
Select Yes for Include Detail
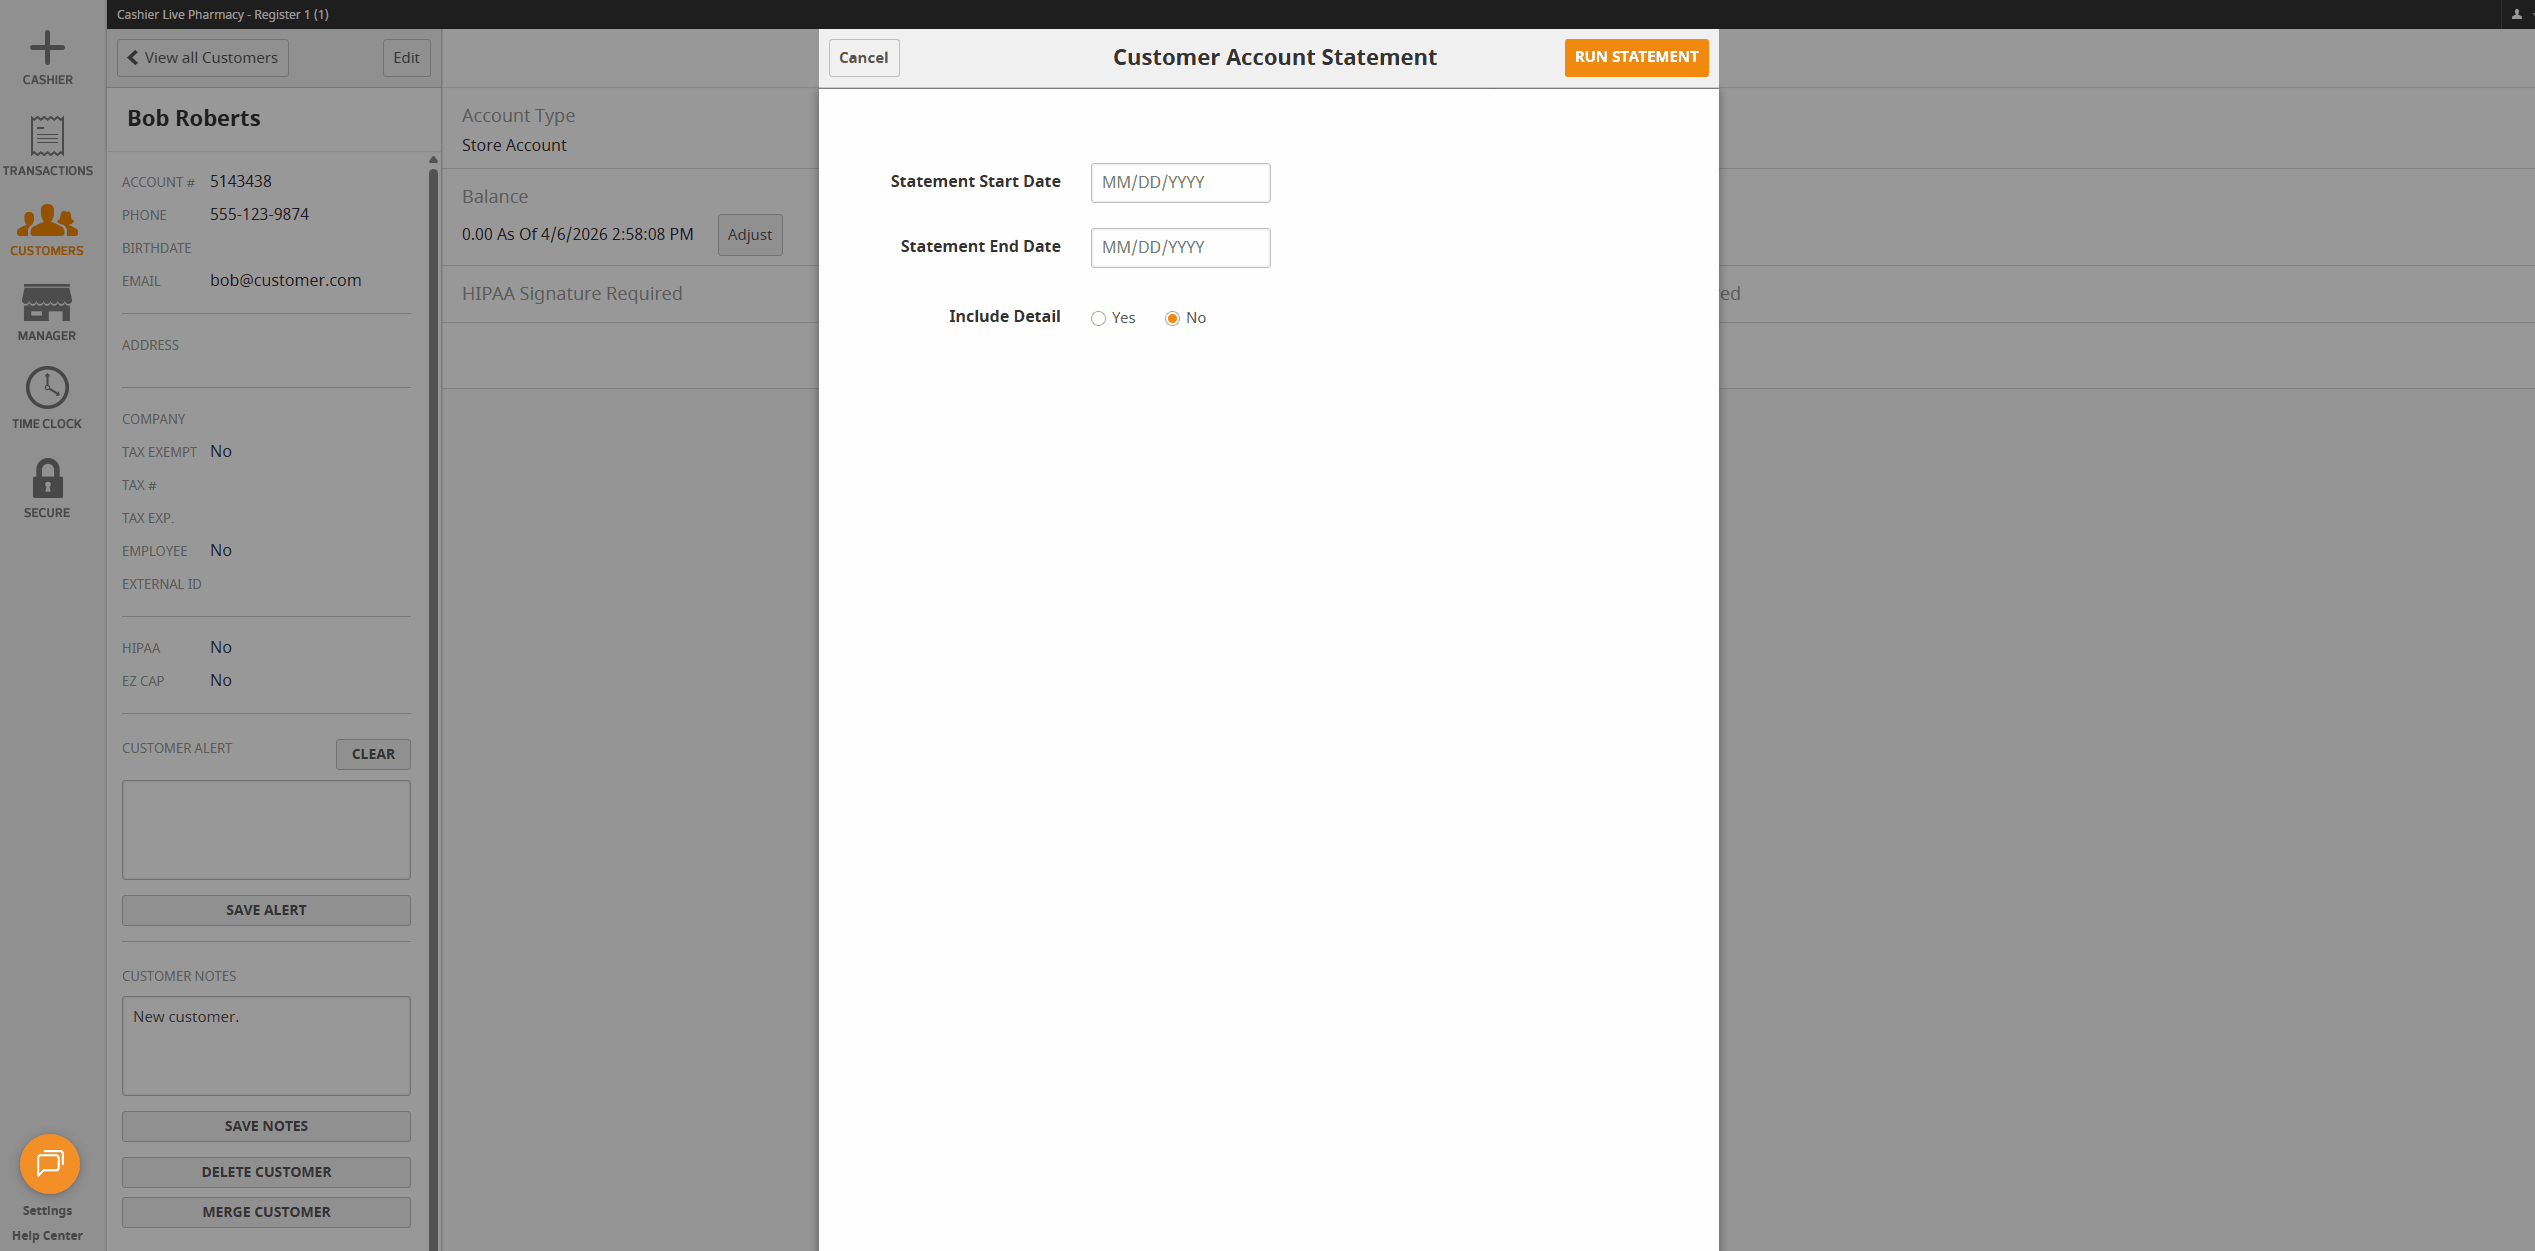[1098, 319]
